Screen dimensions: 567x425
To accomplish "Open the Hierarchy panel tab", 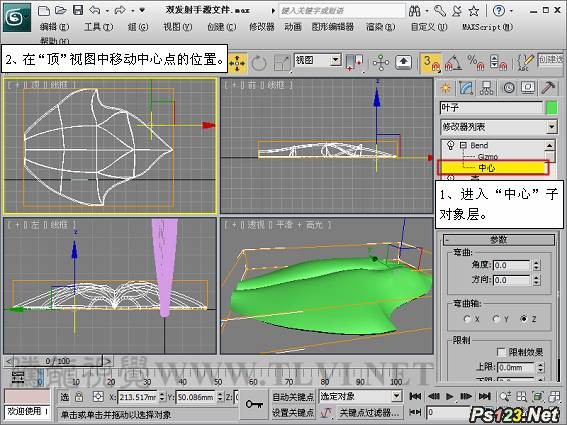I will coord(486,88).
